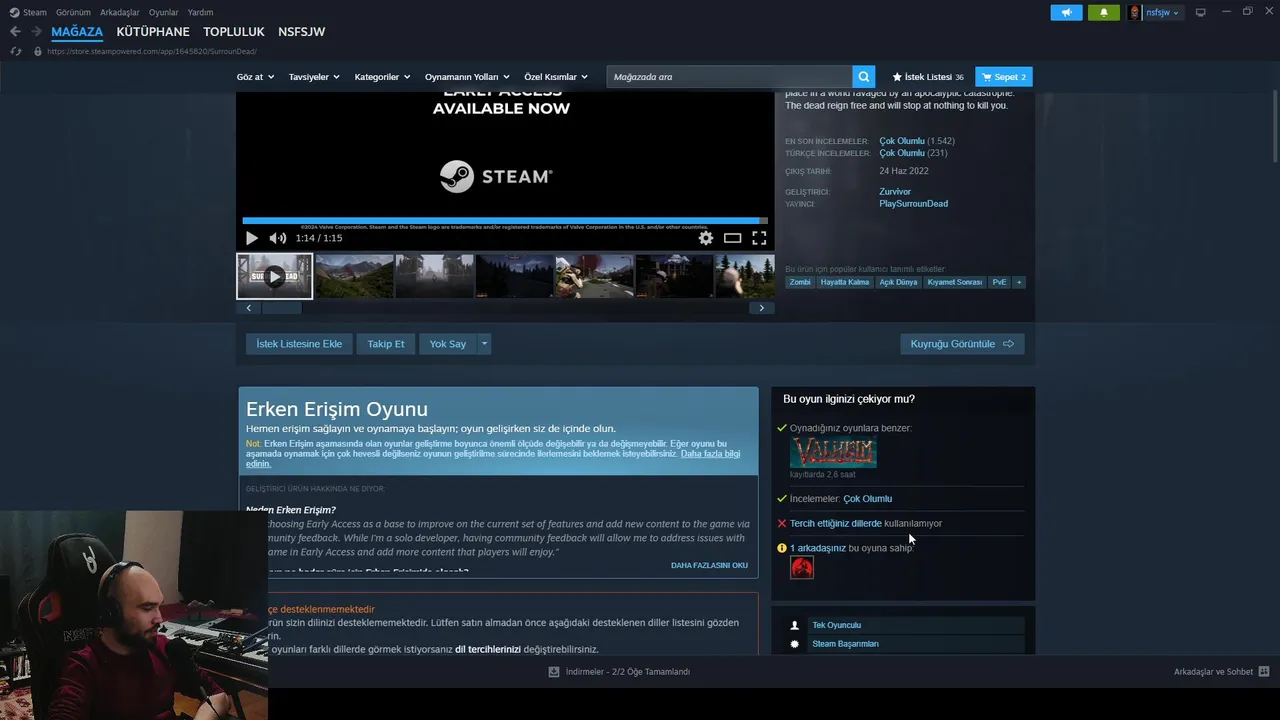
Task: Open Arkadaşlar ve Sohbet panel
Action: [1221, 672]
